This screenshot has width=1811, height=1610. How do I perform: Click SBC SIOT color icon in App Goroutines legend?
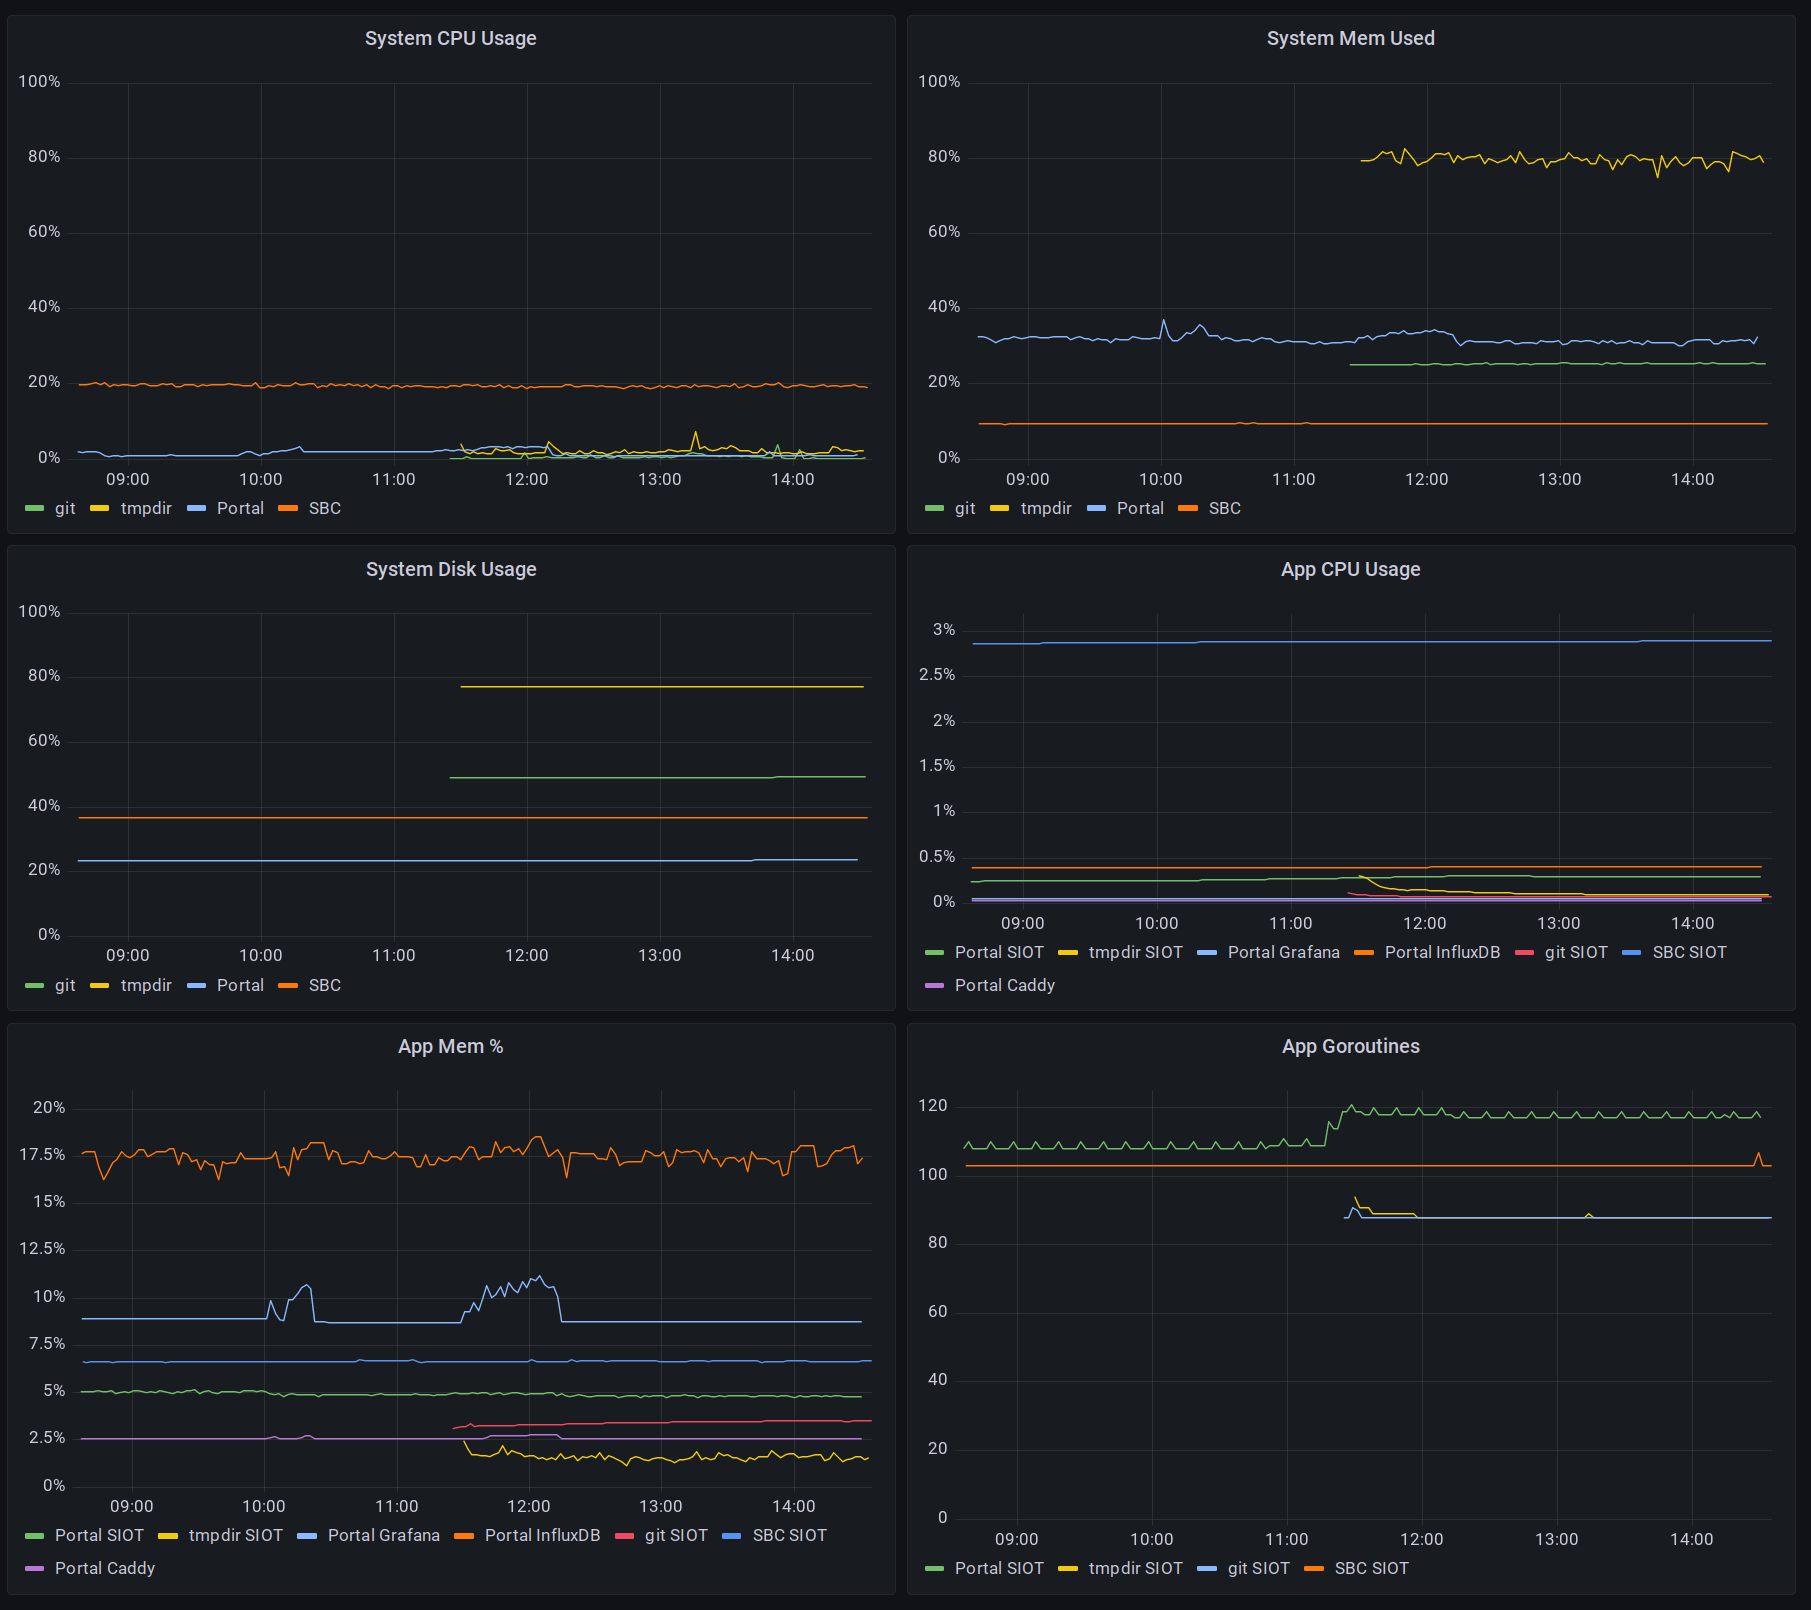click(1314, 1569)
